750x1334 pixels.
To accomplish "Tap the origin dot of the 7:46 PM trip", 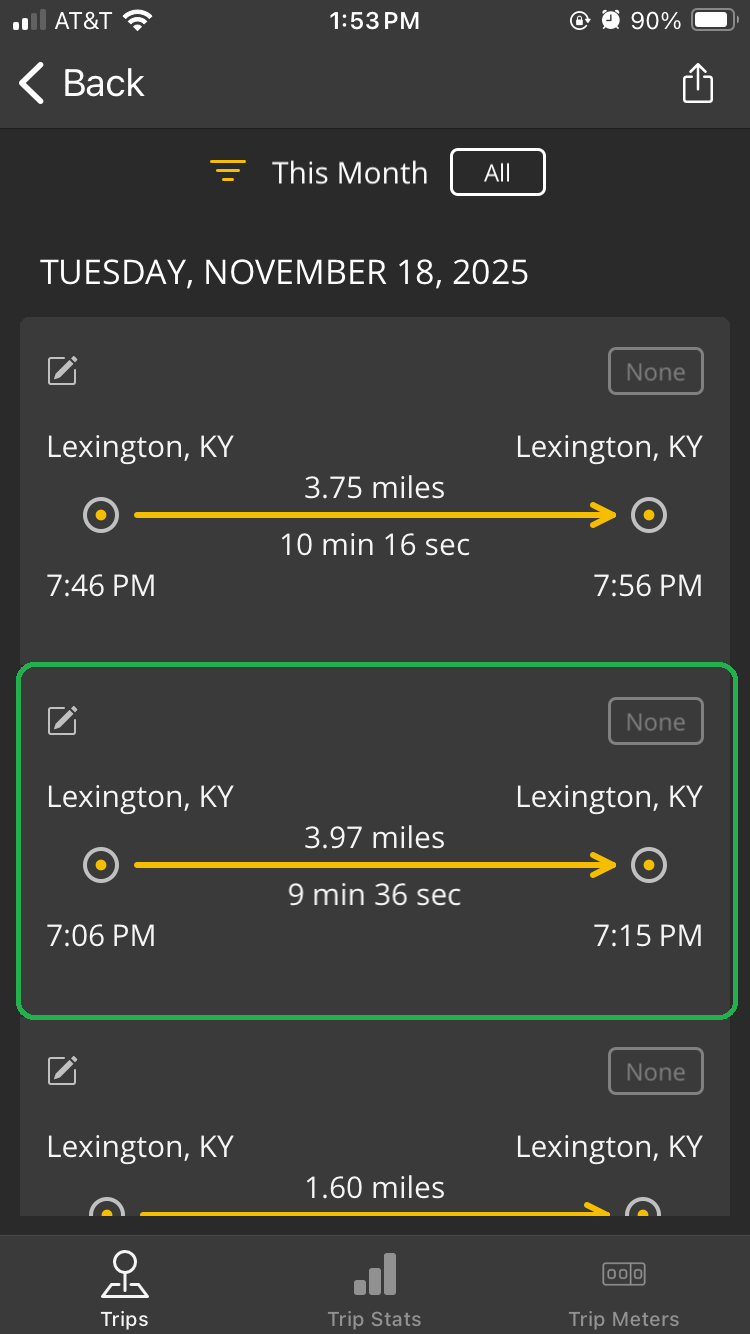I will 101,515.
